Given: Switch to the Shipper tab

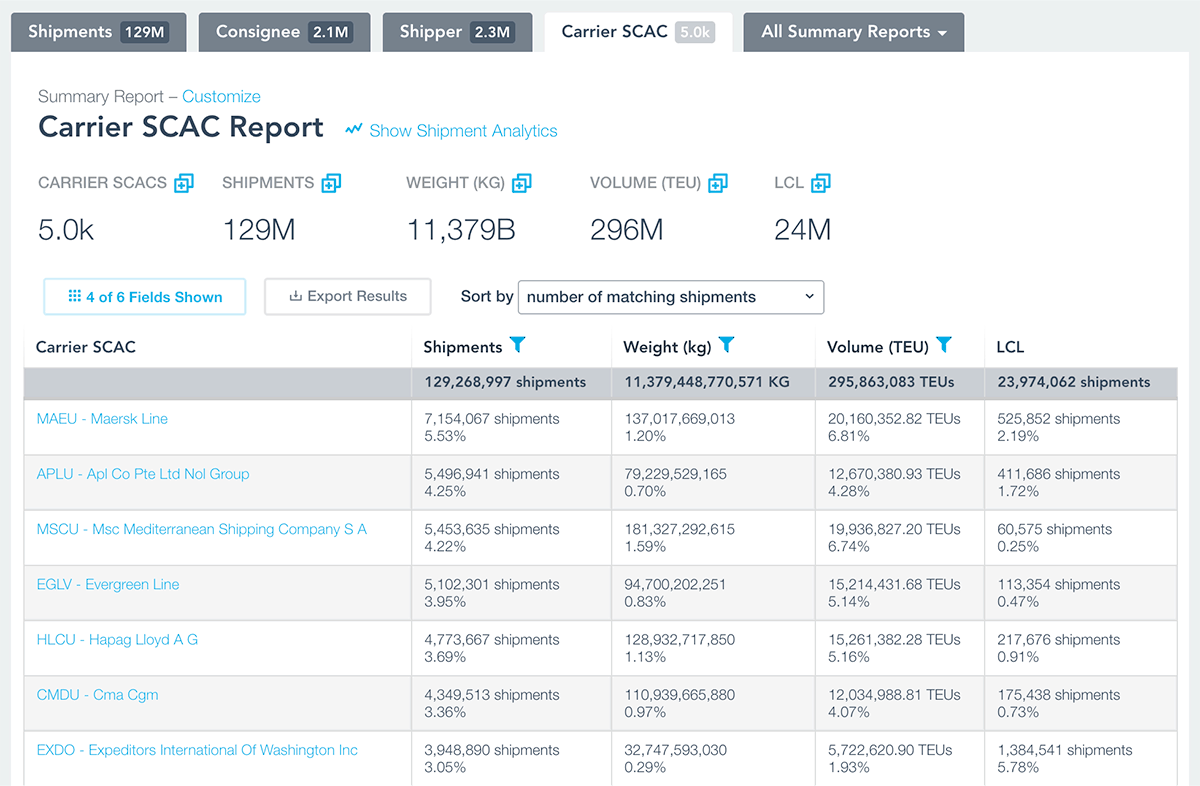Looking at the screenshot, I should coord(457,31).
